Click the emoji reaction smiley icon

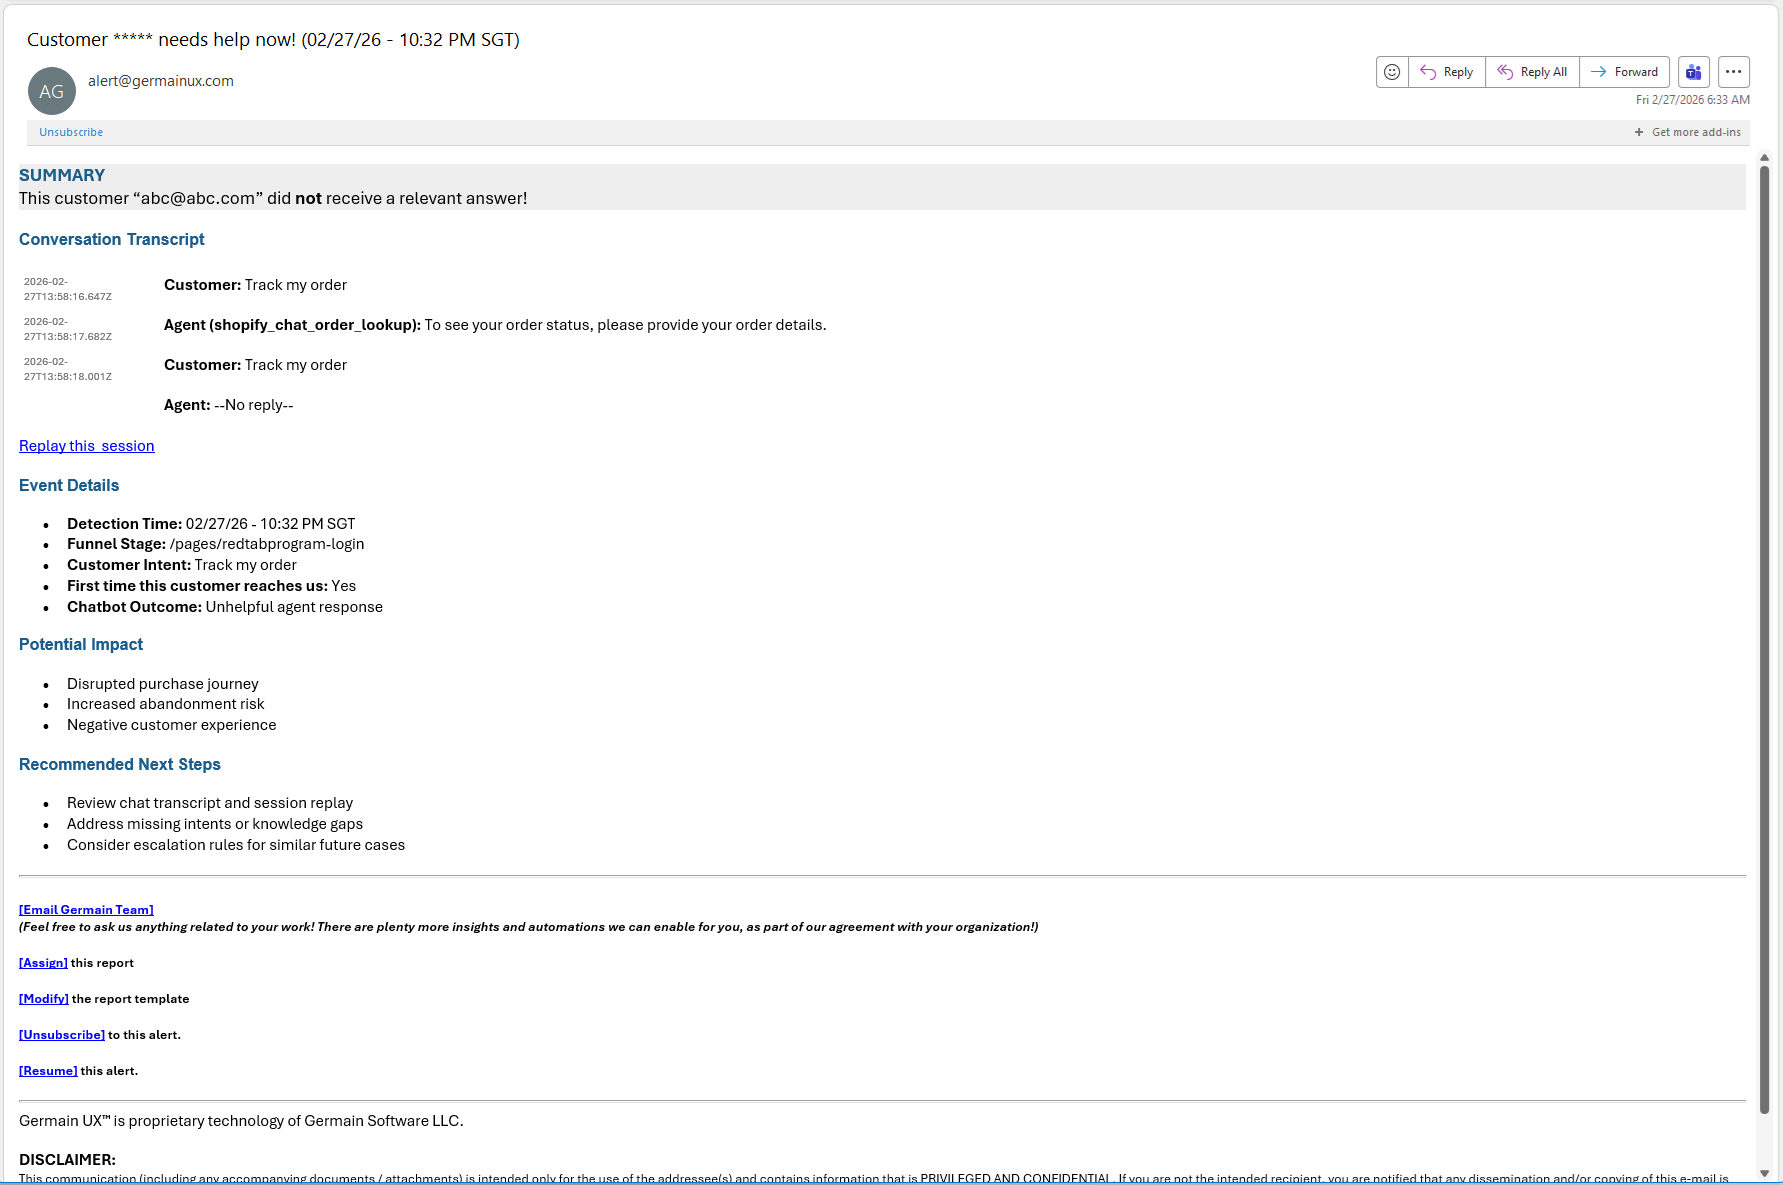(x=1392, y=72)
